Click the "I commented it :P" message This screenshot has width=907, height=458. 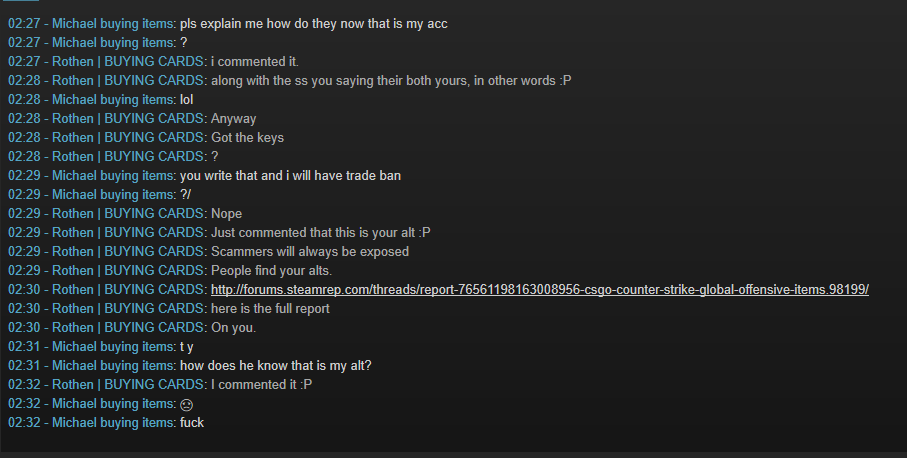[x=261, y=385]
